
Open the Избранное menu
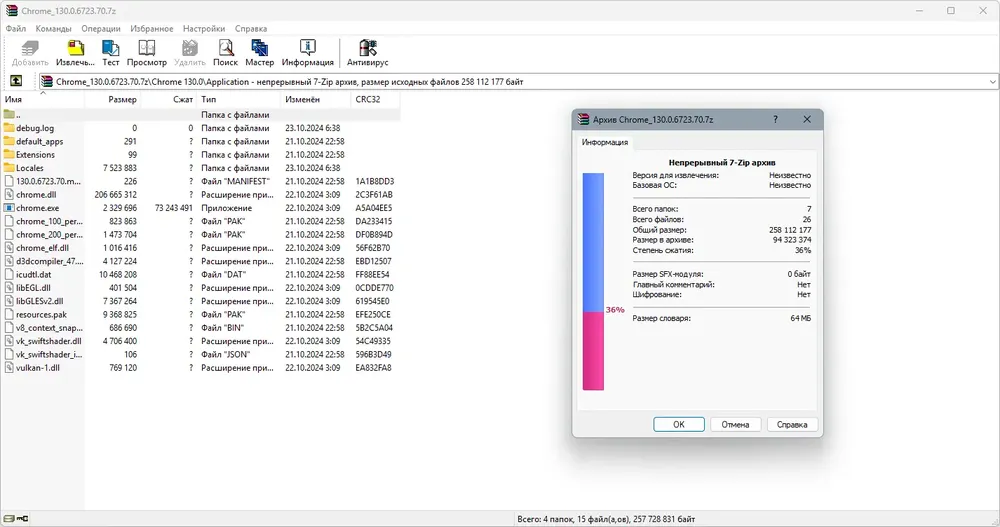click(x=152, y=29)
